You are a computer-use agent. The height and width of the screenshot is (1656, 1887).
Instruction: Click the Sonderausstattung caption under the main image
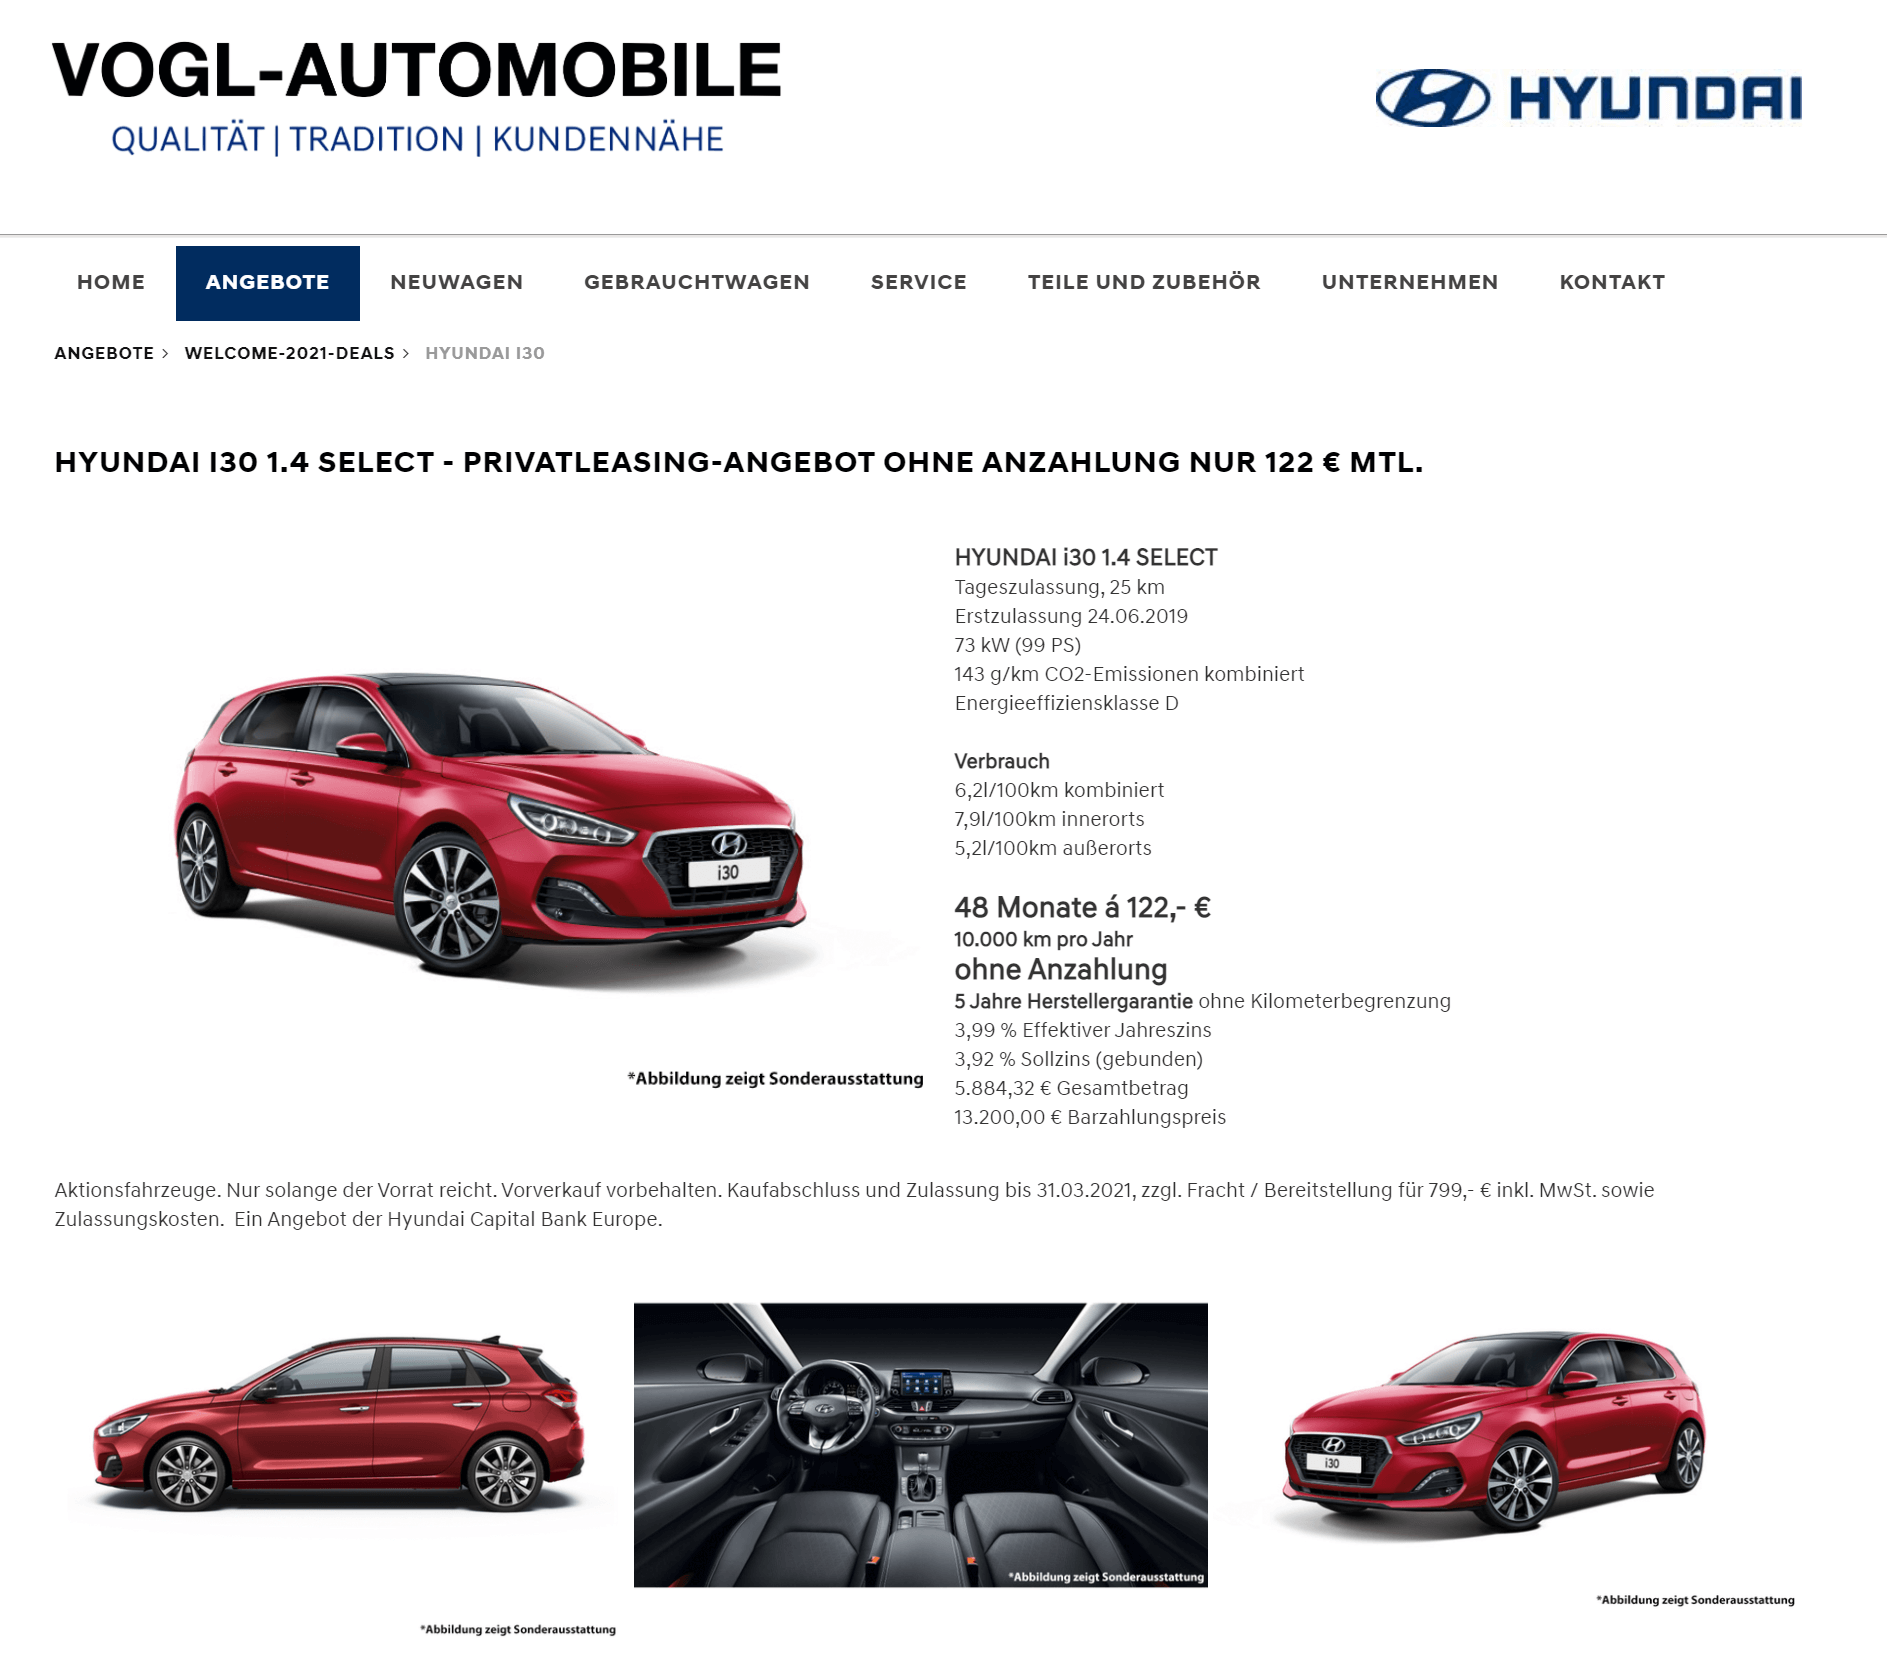775,1078
